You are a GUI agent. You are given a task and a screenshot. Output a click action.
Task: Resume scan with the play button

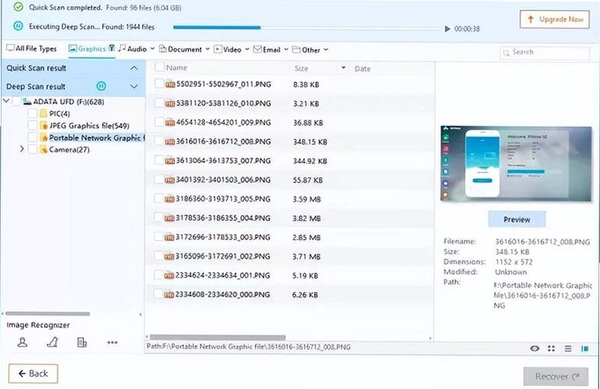[447, 29]
